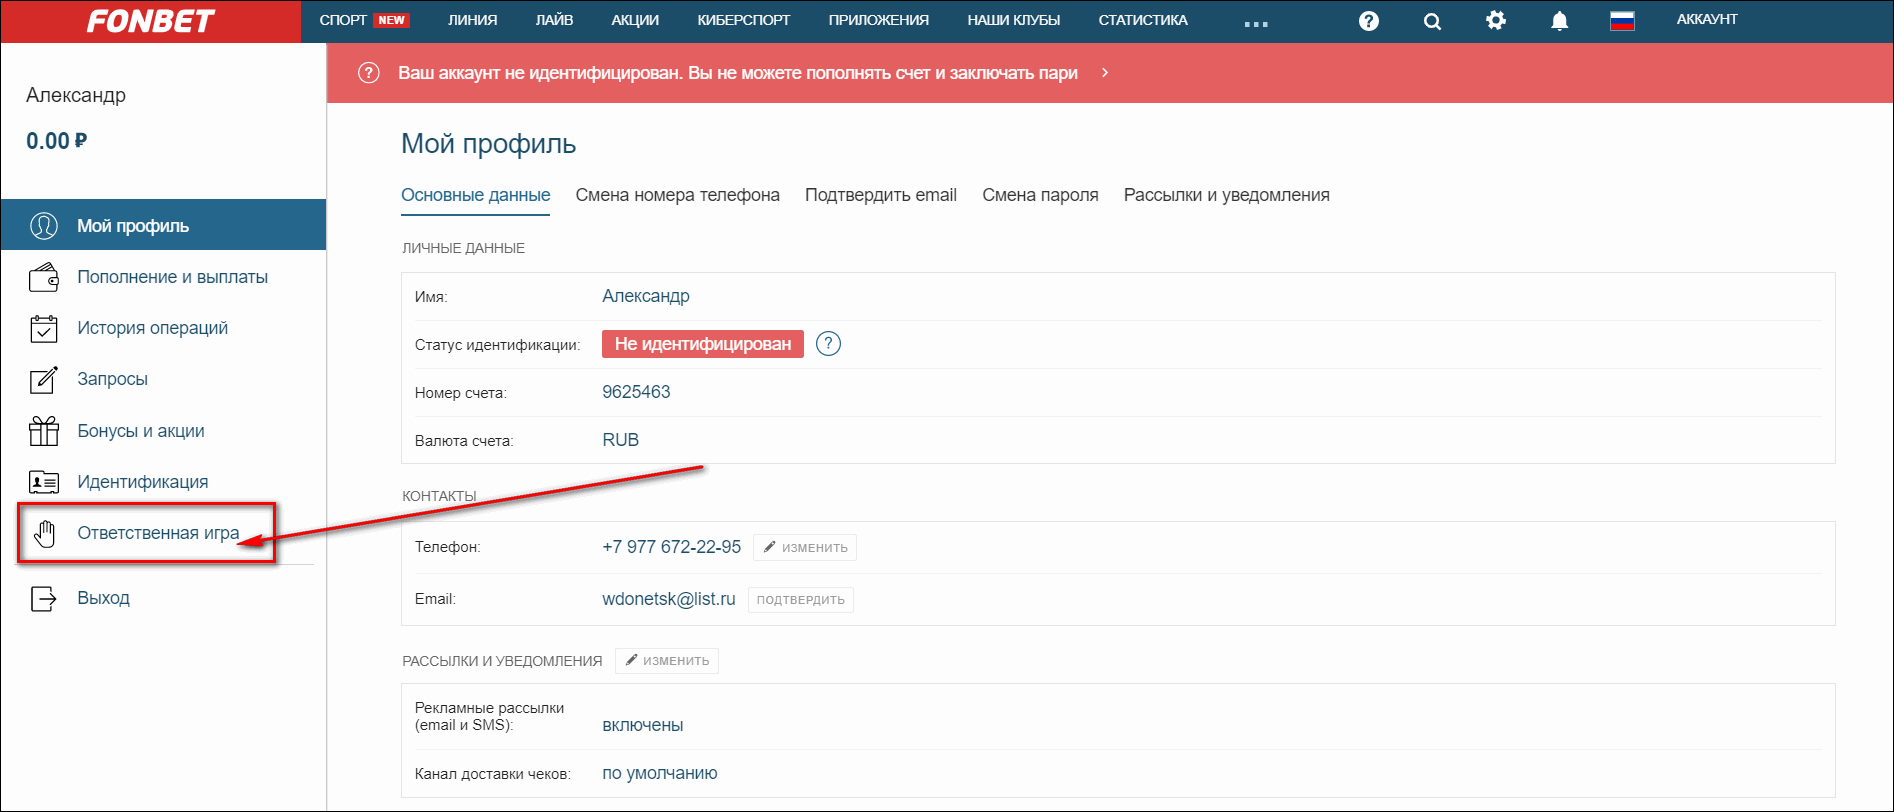Image resolution: width=1894 pixels, height=812 pixels.
Task: Click the balance 0.00 ₽
Action: 56,141
